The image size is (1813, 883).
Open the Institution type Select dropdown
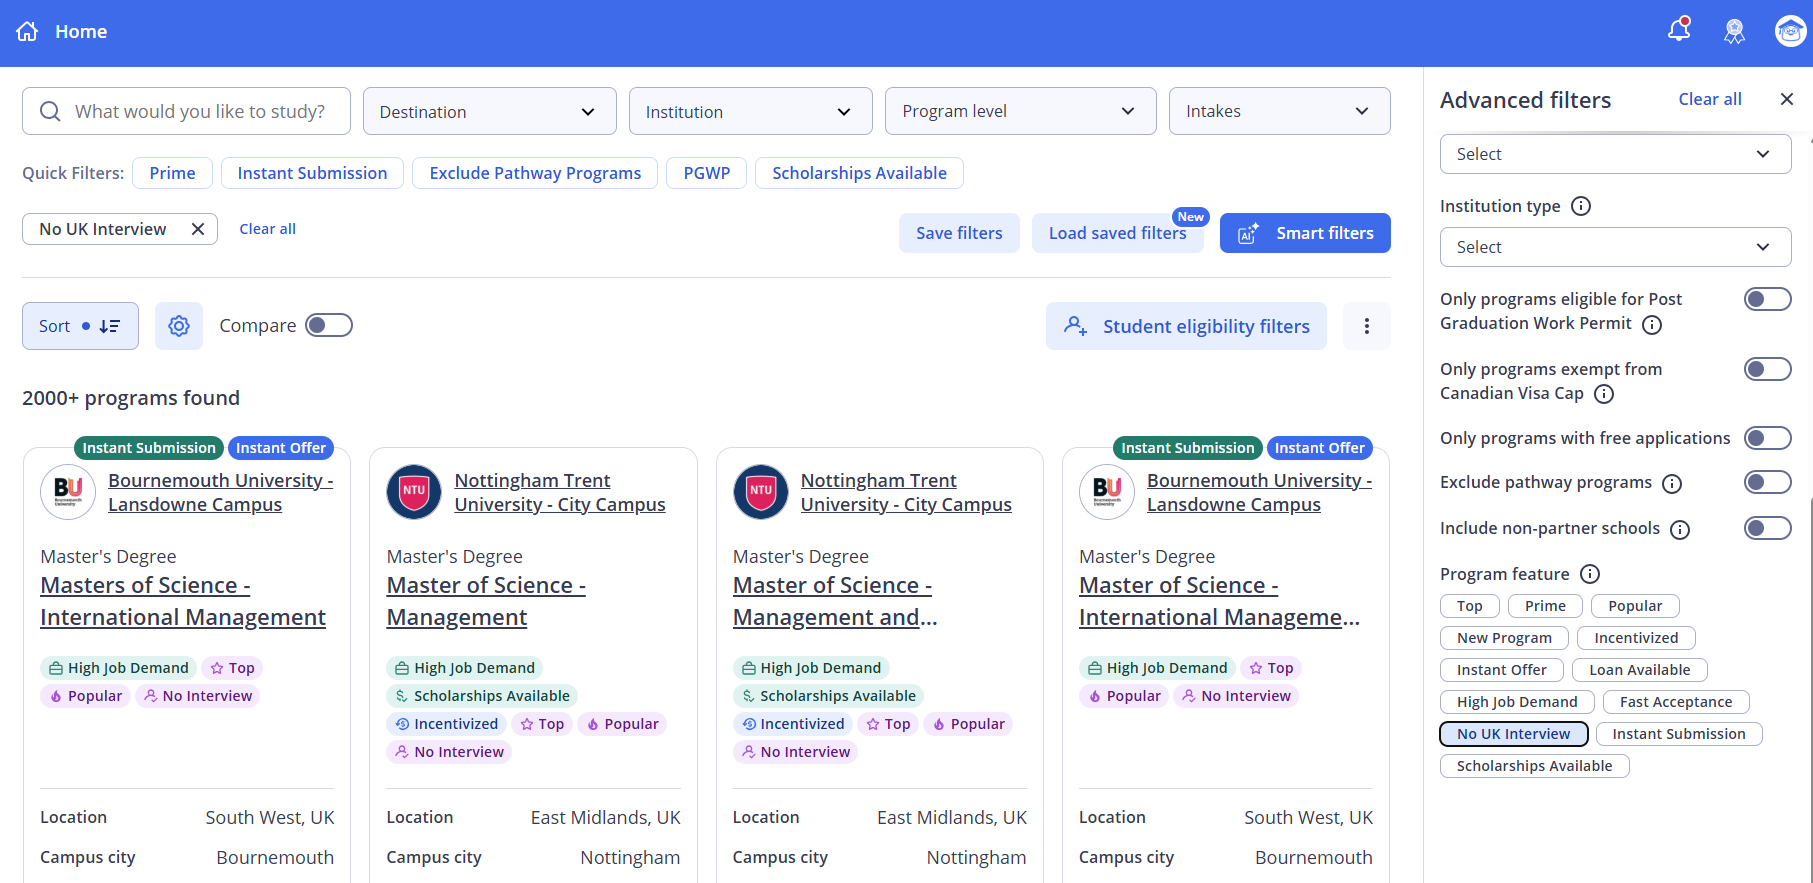click(1615, 247)
